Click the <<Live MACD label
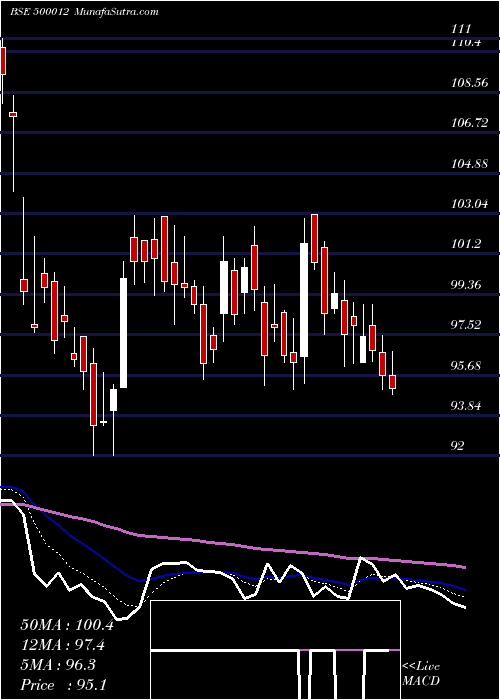 pyautogui.click(x=421, y=674)
